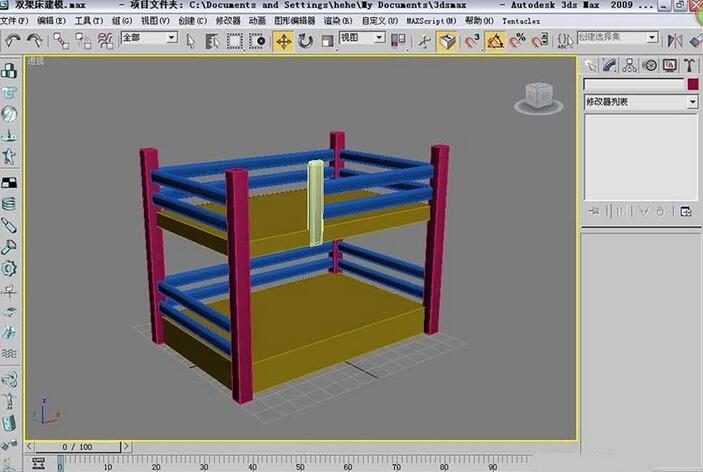Click the Cloth Collection t-shirt icon
The image size is (703, 472).
(9, 92)
